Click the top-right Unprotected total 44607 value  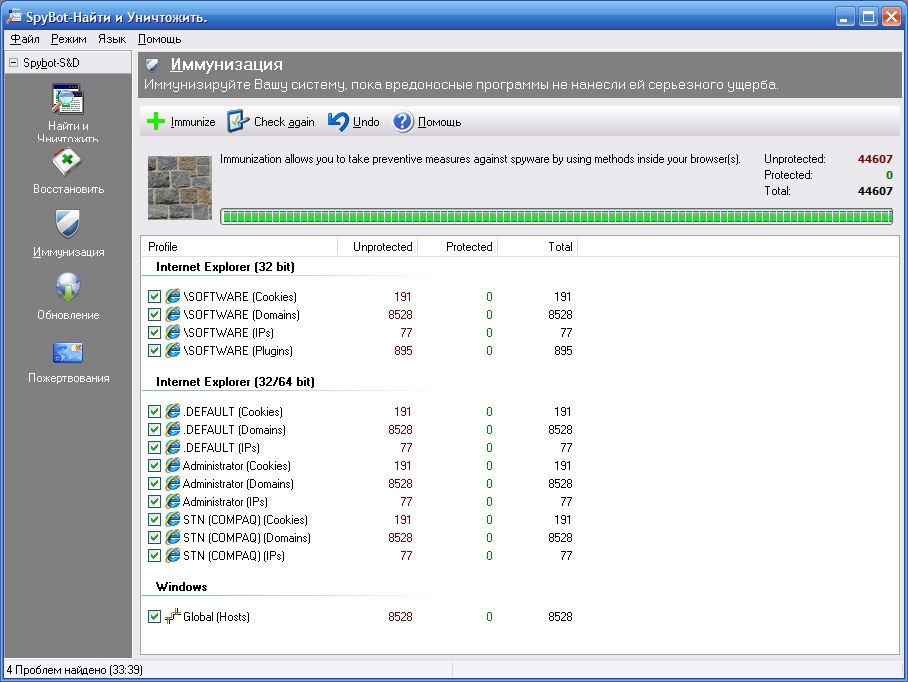coord(875,159)
